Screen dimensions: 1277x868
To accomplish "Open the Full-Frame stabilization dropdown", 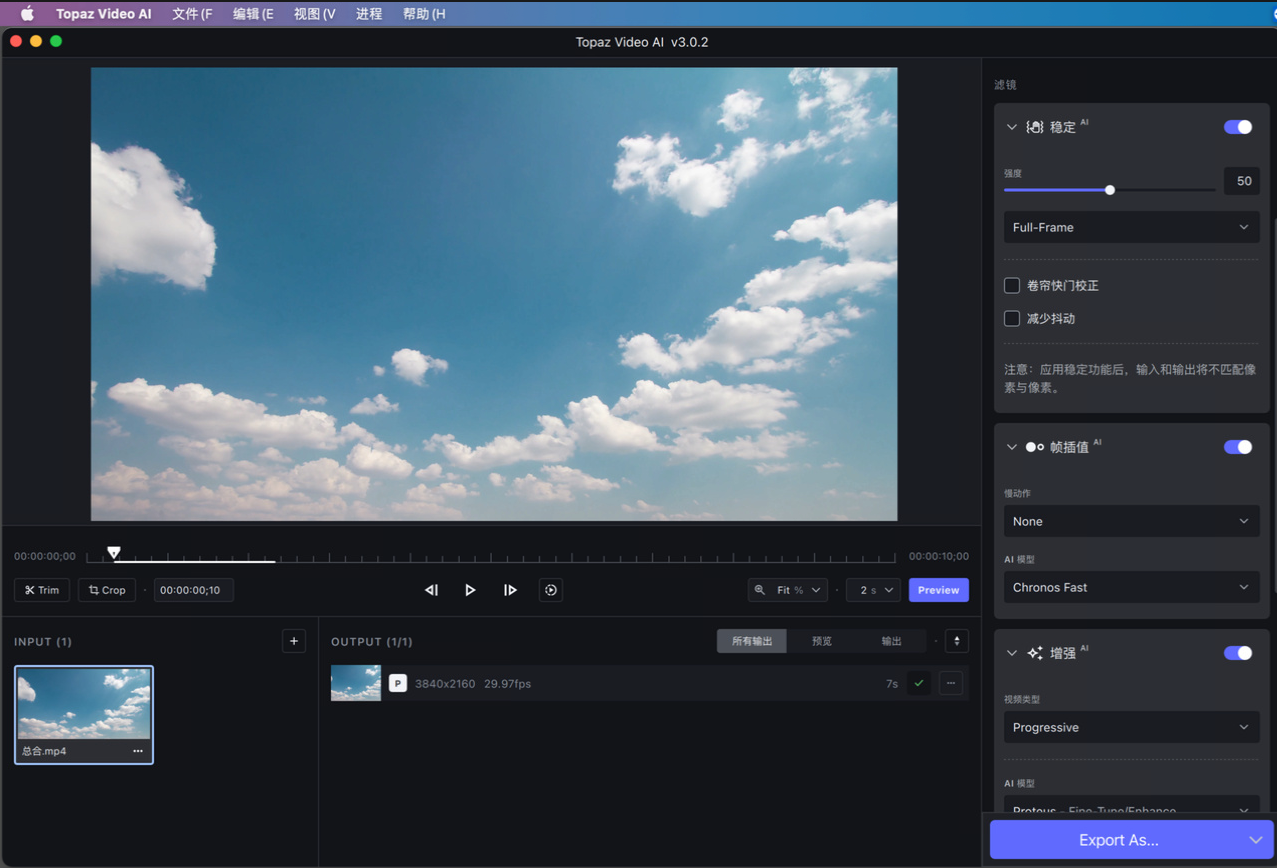I will tap(1130, 227).
